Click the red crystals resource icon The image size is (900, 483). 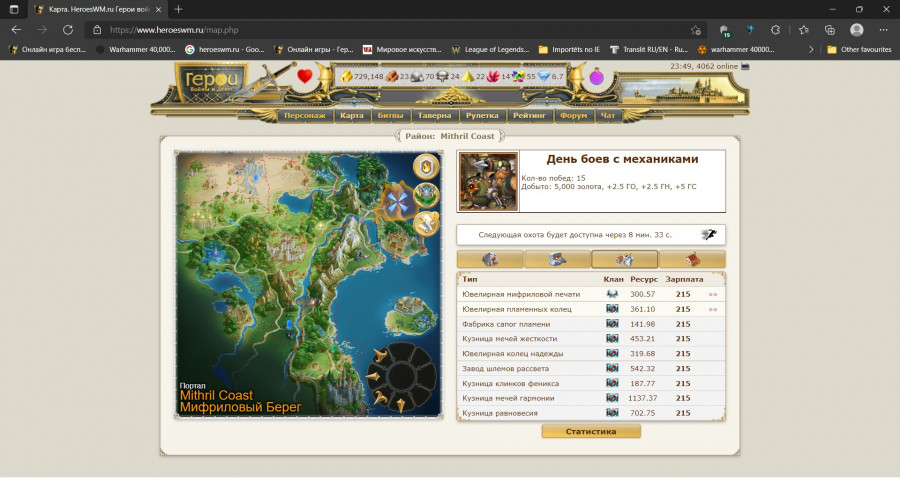(493, 76)
